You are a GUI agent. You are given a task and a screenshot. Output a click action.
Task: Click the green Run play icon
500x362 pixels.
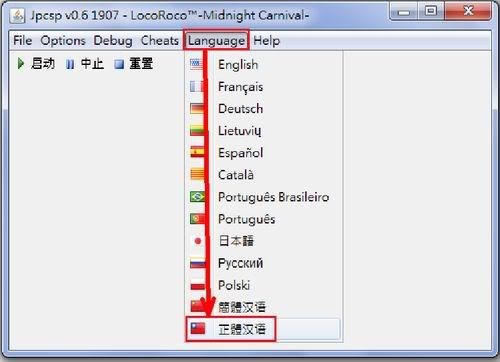tap(20, 63)
